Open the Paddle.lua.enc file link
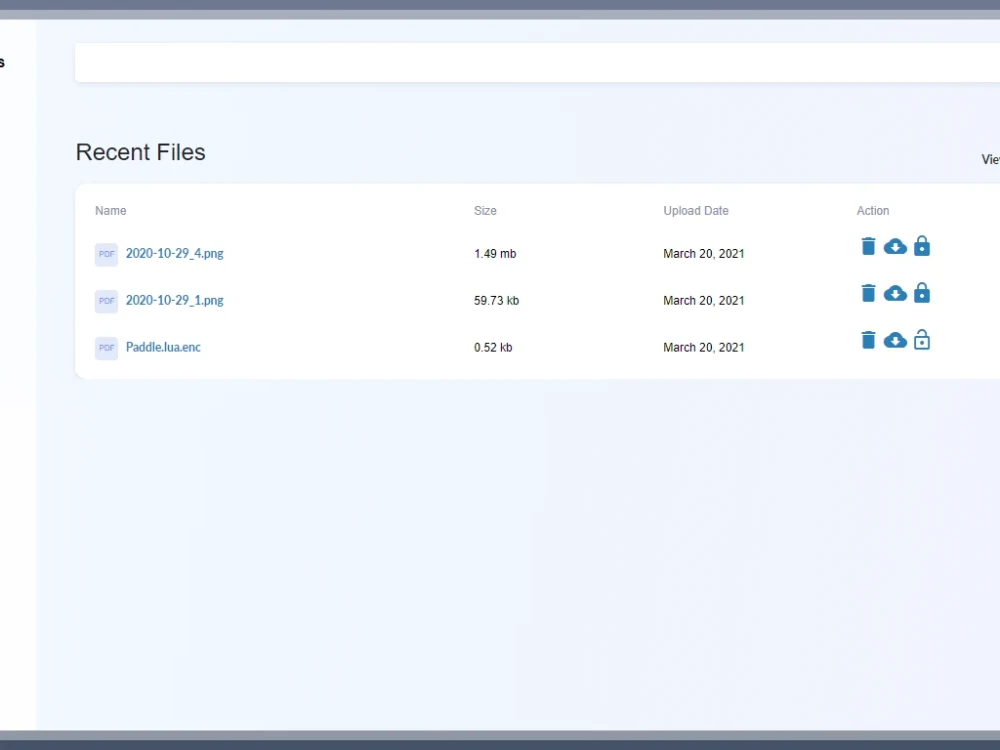Image resolution: width=1000 pixels, height=750 pixels. click(x=163, y=347)
